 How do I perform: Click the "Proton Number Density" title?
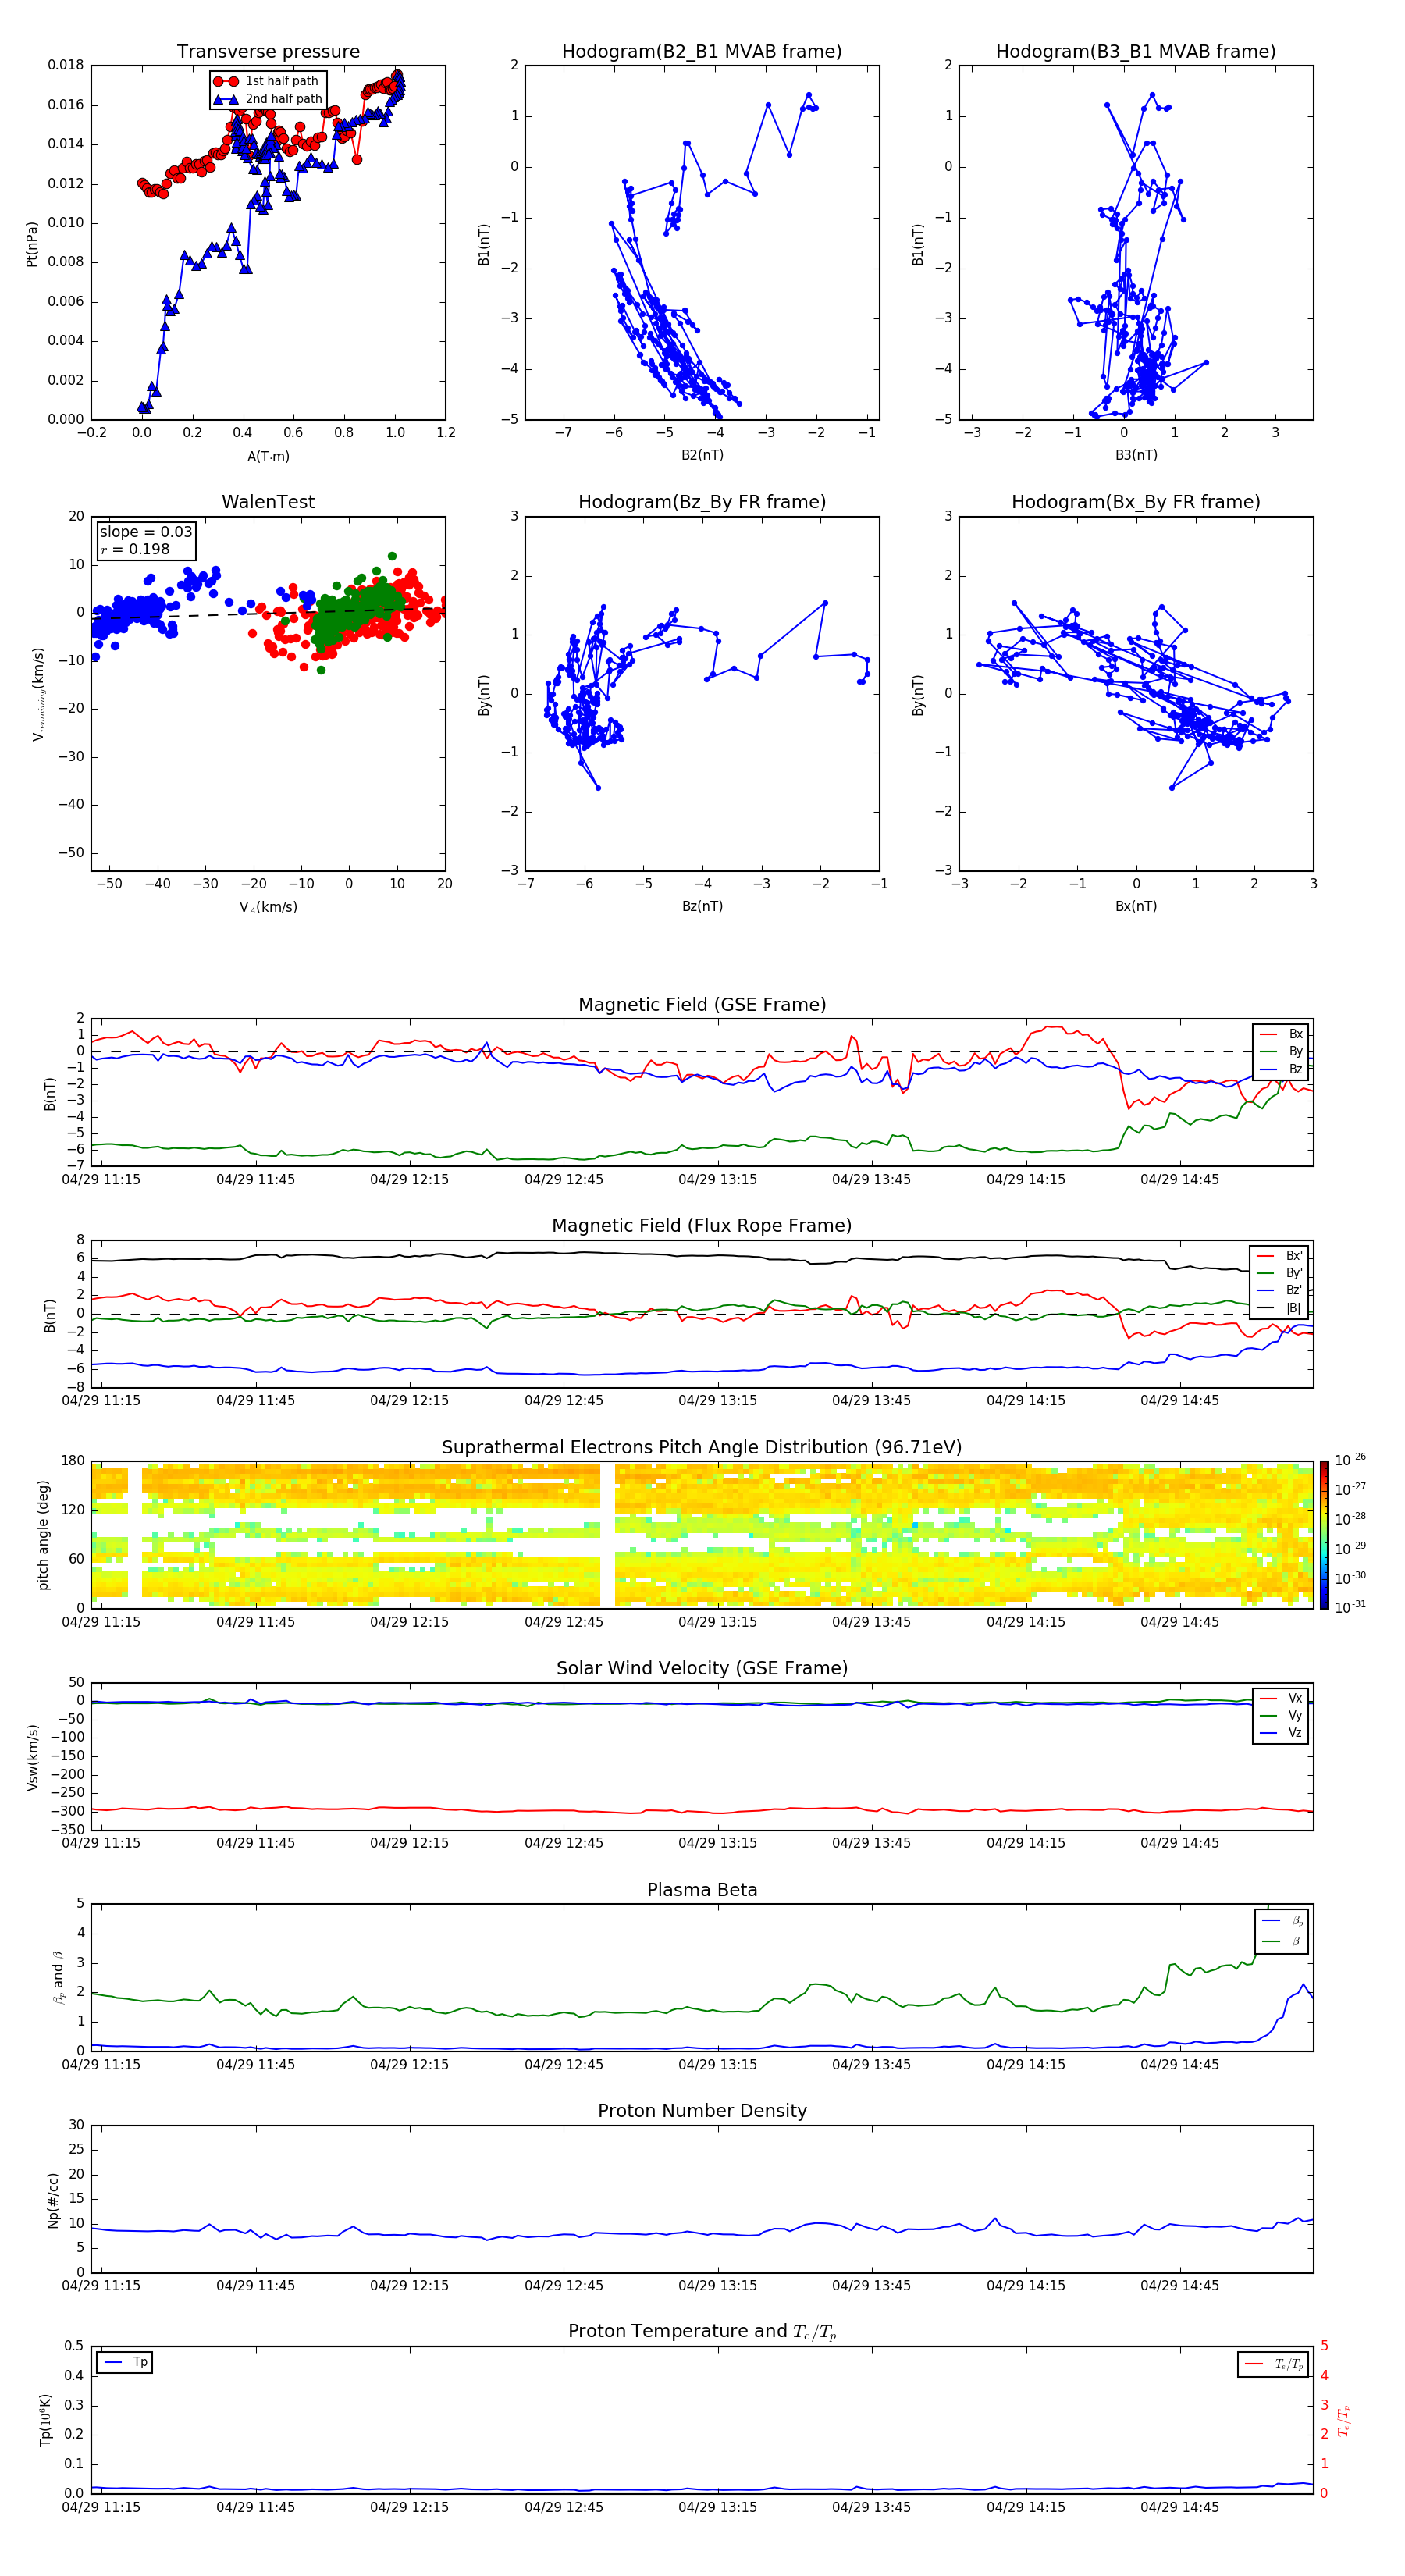[702, 2111]
